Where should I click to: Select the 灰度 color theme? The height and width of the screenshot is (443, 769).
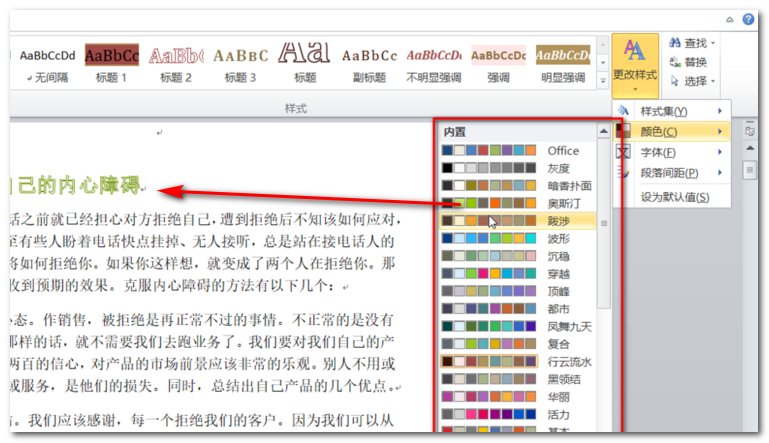tap(517, 168)
